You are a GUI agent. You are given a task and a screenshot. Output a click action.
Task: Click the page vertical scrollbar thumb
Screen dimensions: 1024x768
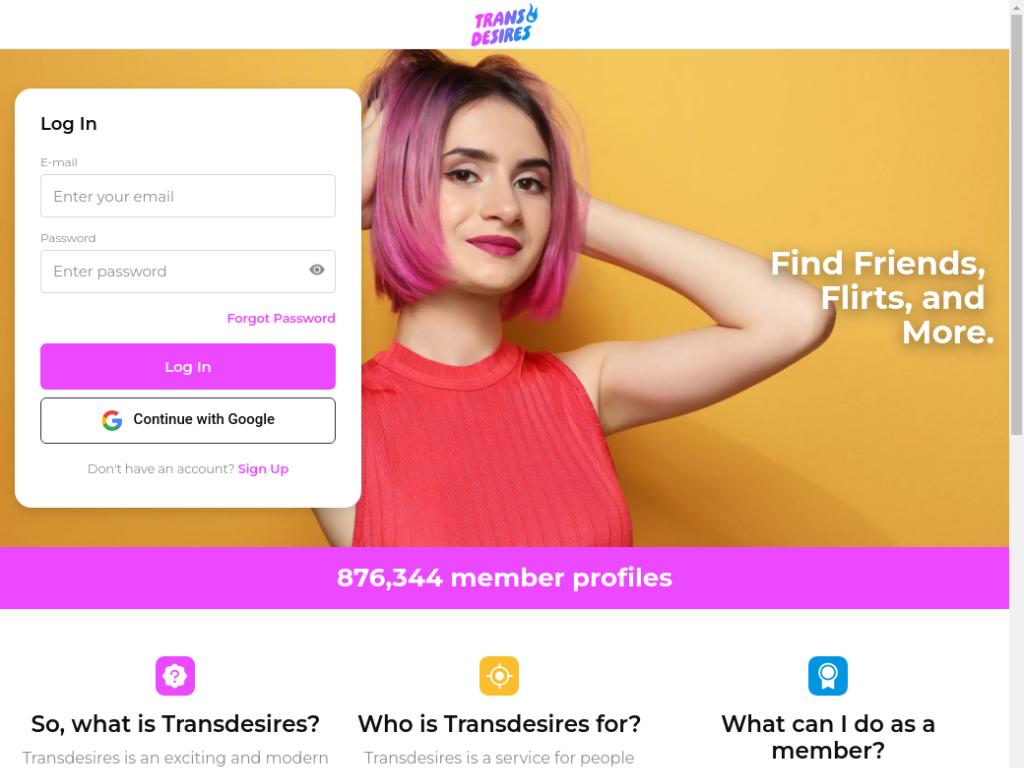pos(1016,224)
